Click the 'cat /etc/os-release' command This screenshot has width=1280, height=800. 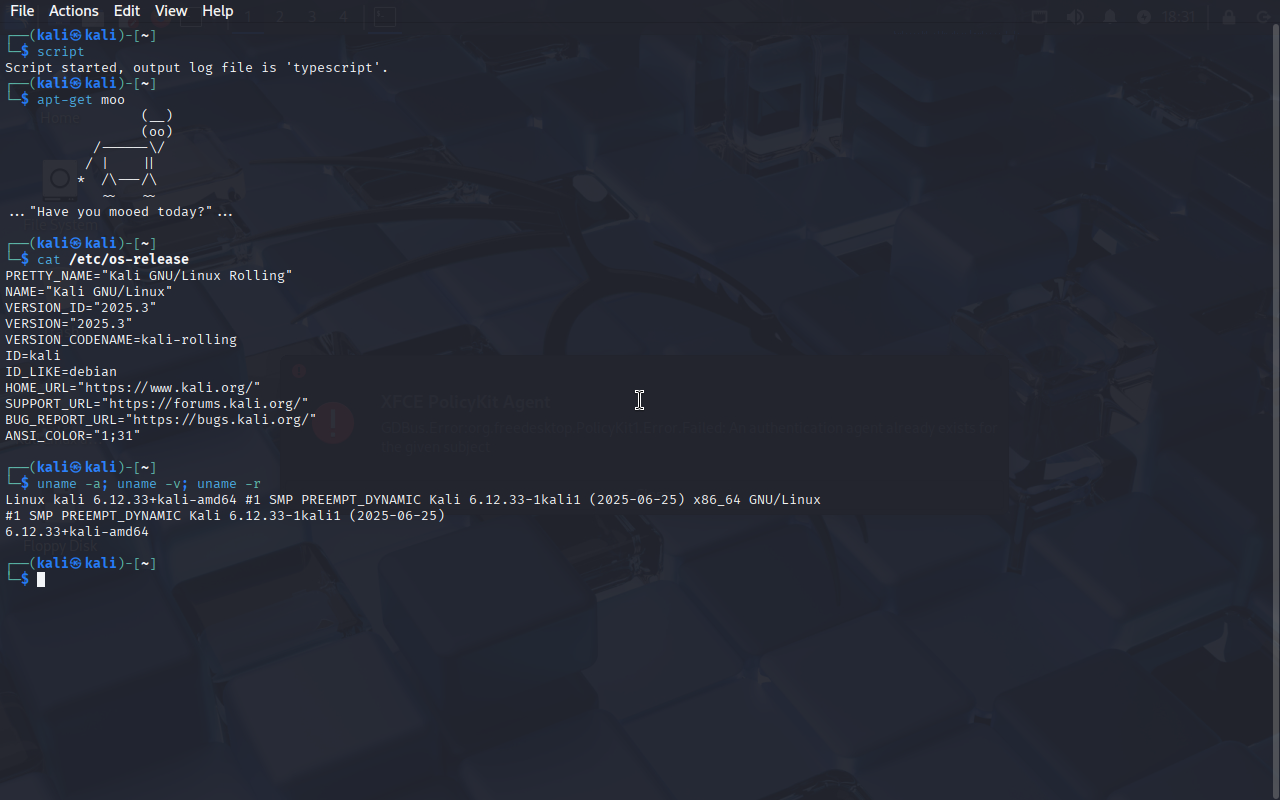pos(113,259)
